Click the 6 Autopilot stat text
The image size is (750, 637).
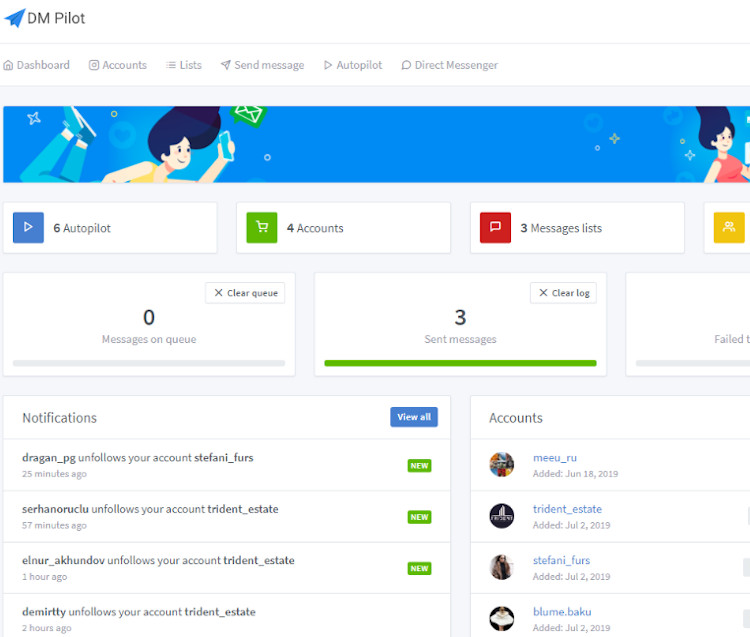pyautogui.click(x=82, y=228)
